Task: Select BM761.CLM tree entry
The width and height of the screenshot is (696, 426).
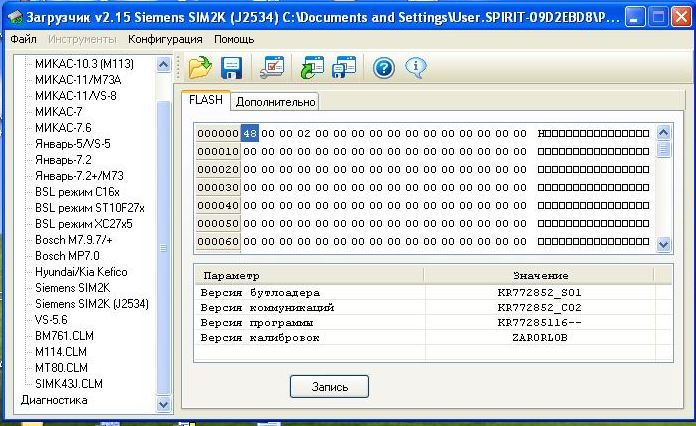Action: 64,335
